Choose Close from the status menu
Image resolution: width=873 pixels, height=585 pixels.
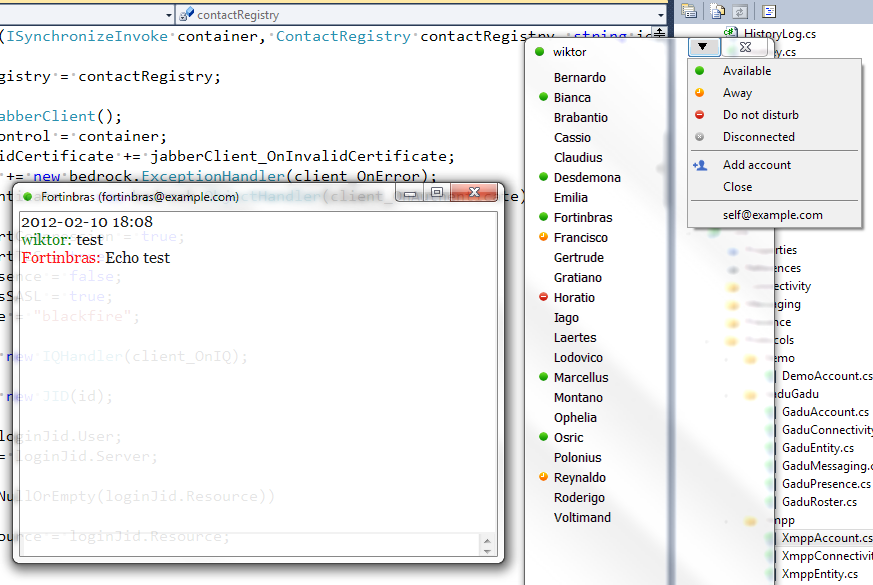[736, 186]
